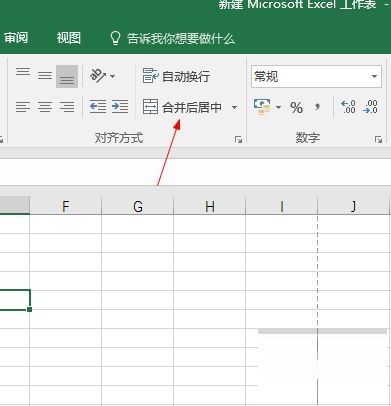Align text left

coord(23,107)
